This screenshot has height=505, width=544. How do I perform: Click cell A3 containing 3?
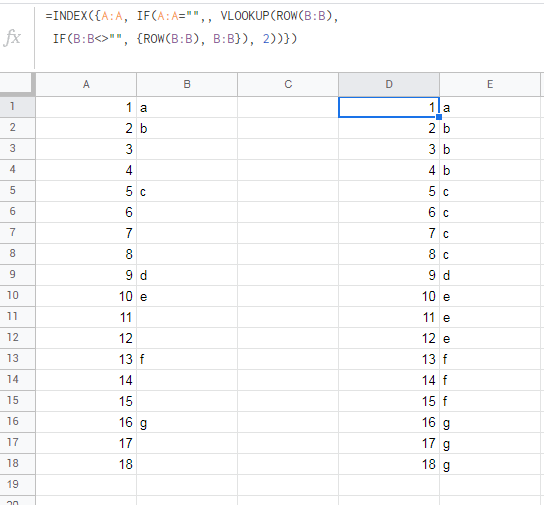point(86,149)
